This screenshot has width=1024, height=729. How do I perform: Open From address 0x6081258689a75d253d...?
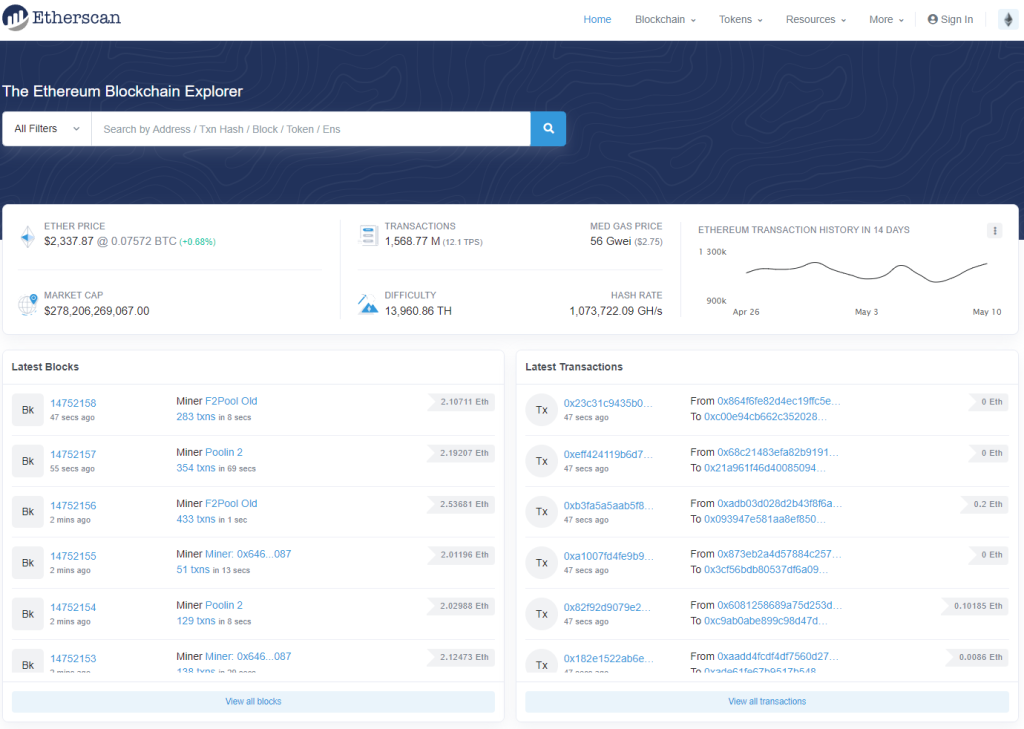point(780,606)
